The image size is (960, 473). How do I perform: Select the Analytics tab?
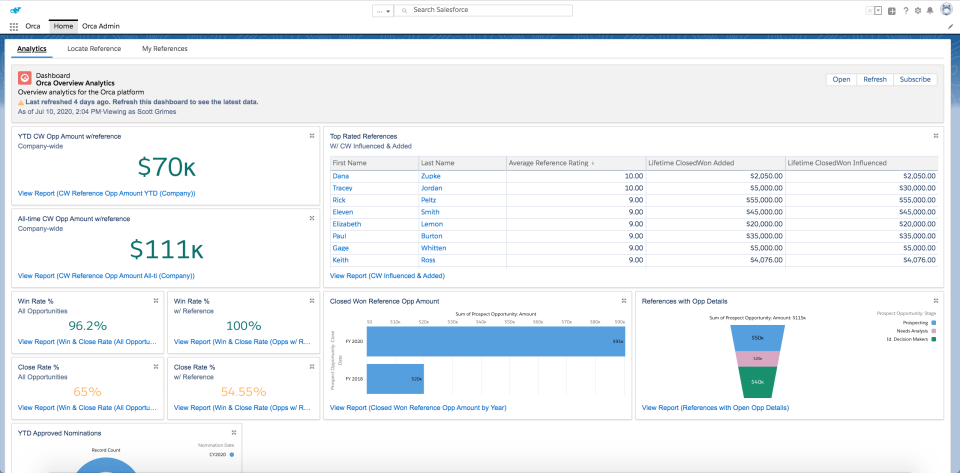pos(32,48)
